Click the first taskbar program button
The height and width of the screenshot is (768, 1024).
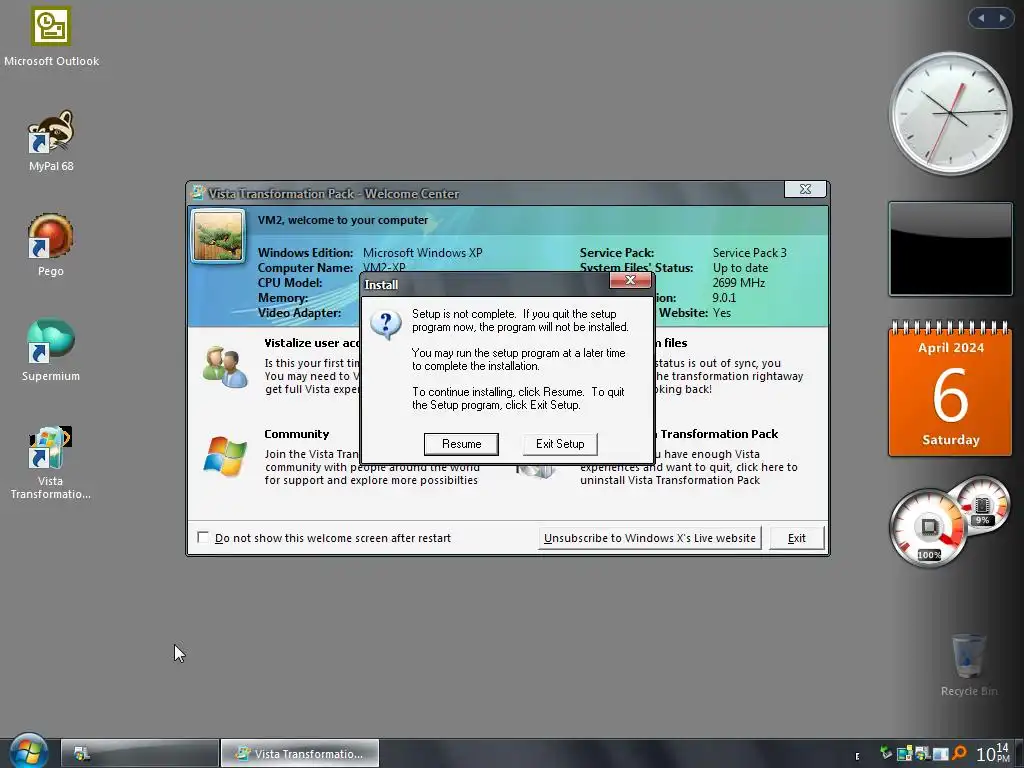point(140,754)
